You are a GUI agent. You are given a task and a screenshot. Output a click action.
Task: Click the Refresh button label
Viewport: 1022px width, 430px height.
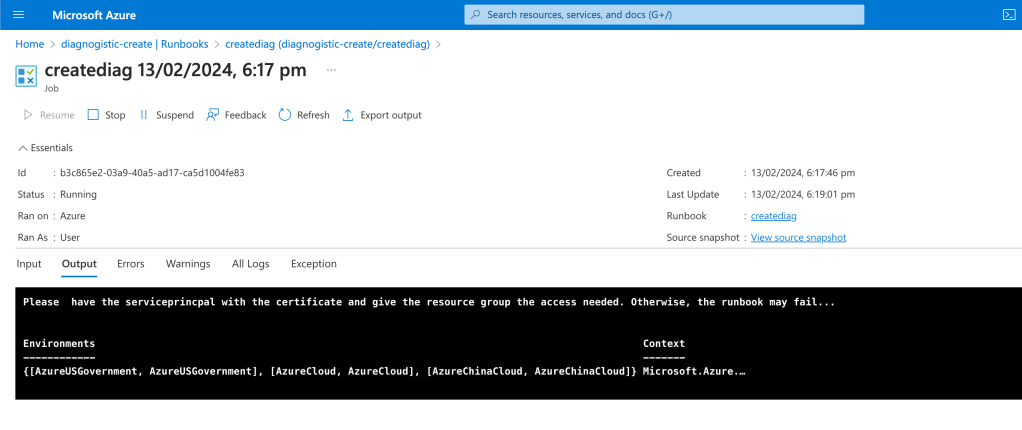[313, 115]
